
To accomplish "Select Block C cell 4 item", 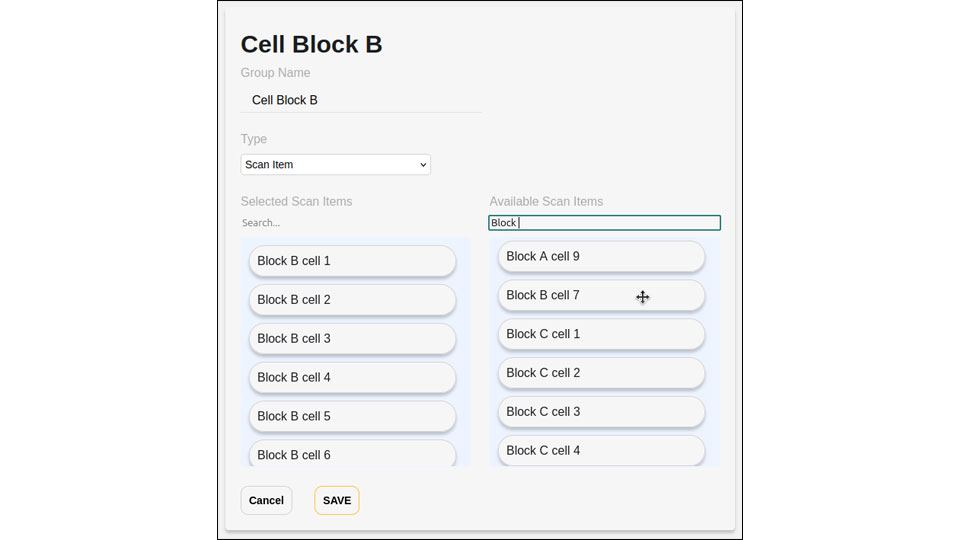I will [x=601, y=450].
